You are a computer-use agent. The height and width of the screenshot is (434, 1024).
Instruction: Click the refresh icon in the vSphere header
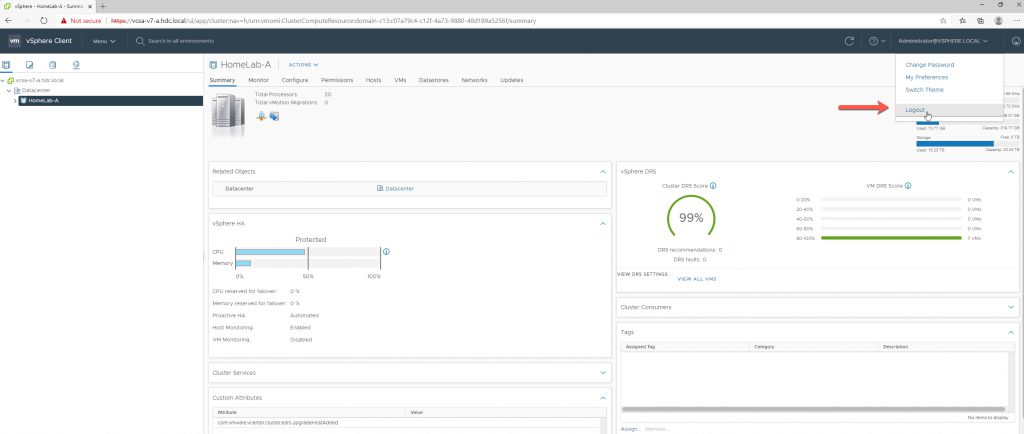[849, 40]
